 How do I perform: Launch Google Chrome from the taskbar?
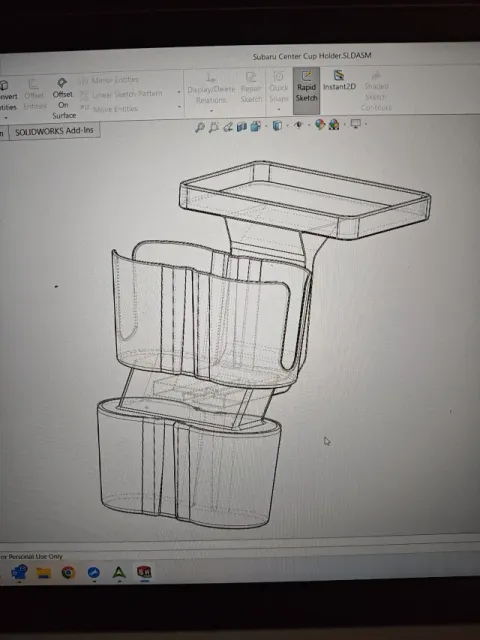[68, 573]
